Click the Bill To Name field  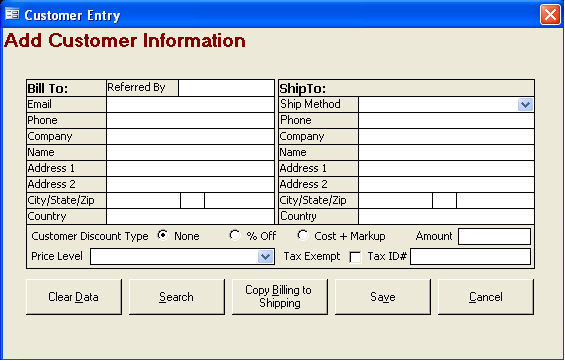click(190, 152)
